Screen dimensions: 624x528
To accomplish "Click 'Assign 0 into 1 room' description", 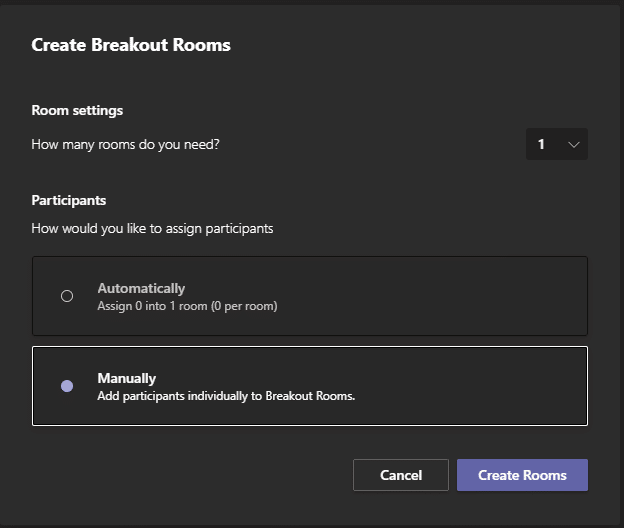I will (152, 306).
